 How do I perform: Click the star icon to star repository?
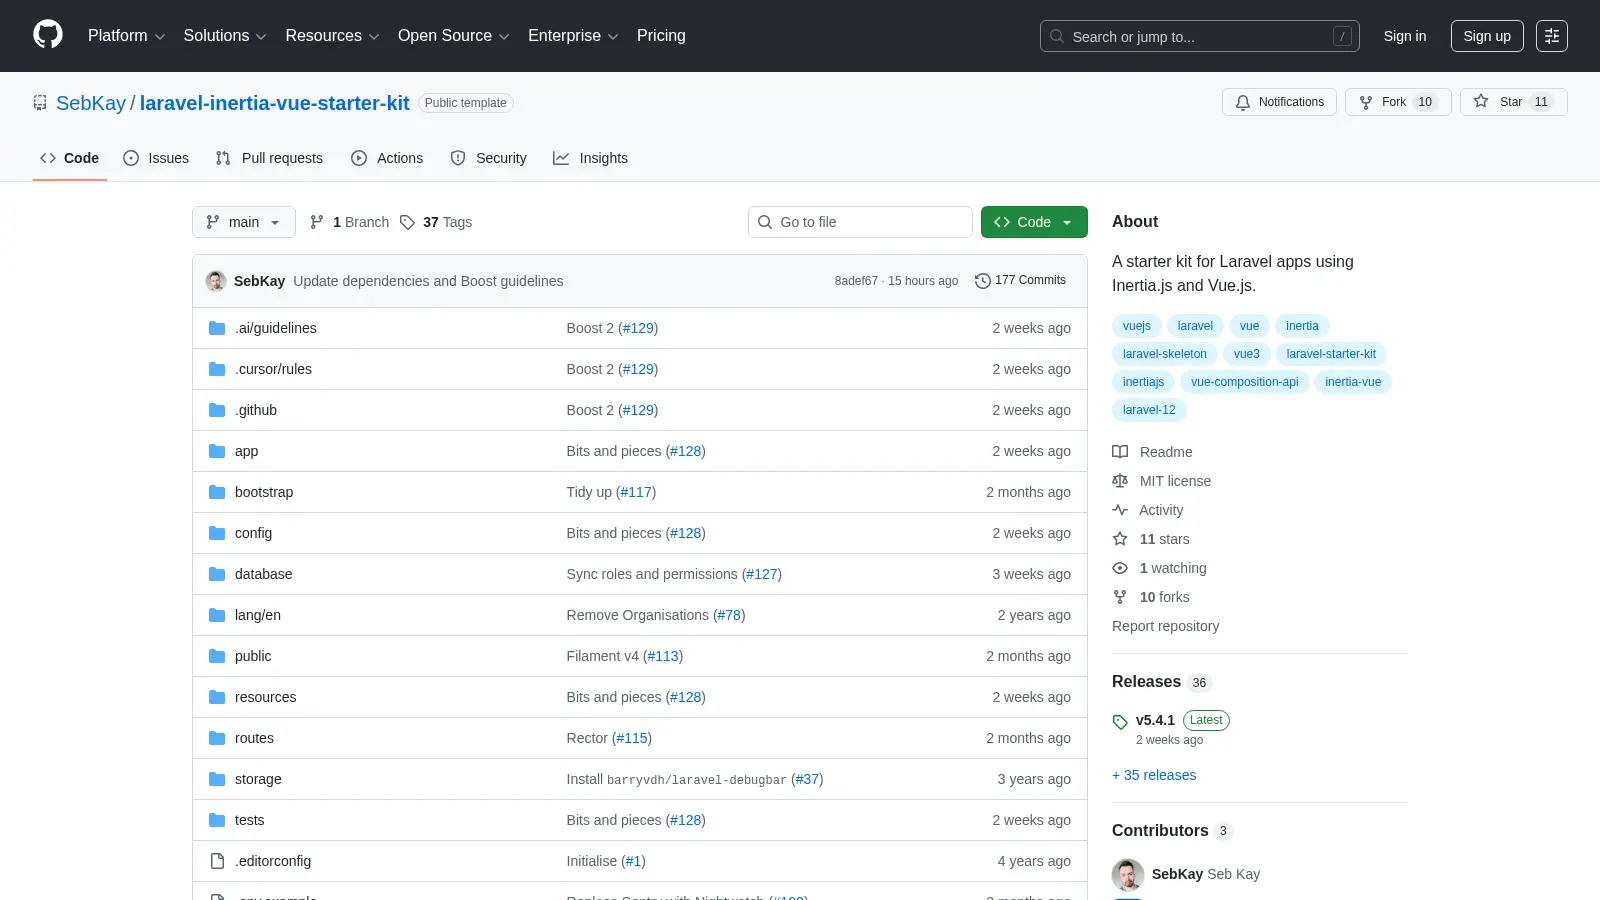1481,102
